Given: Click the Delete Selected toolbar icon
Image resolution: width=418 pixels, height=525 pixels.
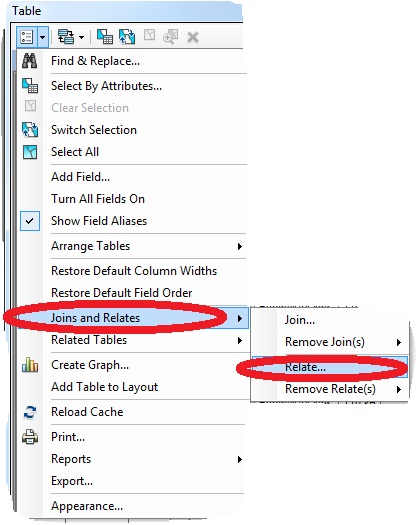Looking at the screenshot, I should point(193,37).
